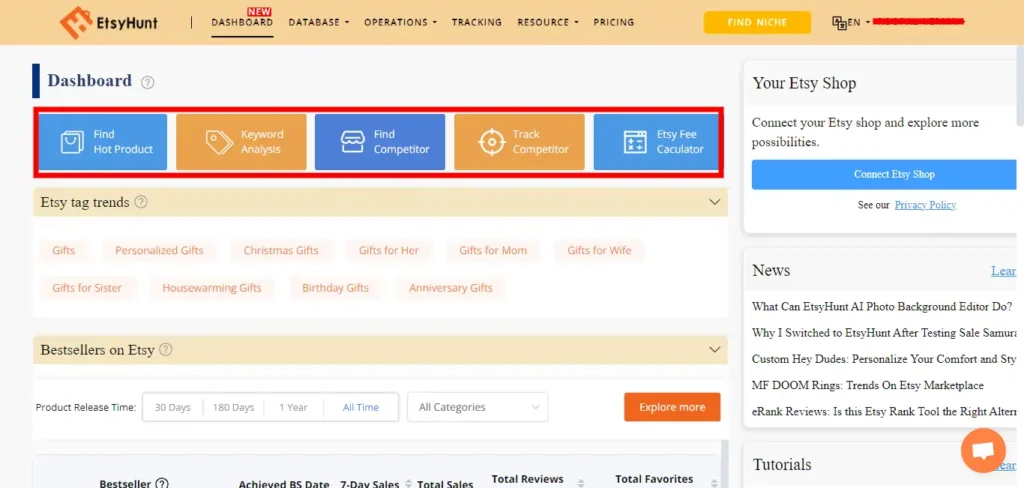Image resolution: width=1024 pixels, height=488 pixels.
Task: Select the 180 Days release time
Action: (233, 407)
